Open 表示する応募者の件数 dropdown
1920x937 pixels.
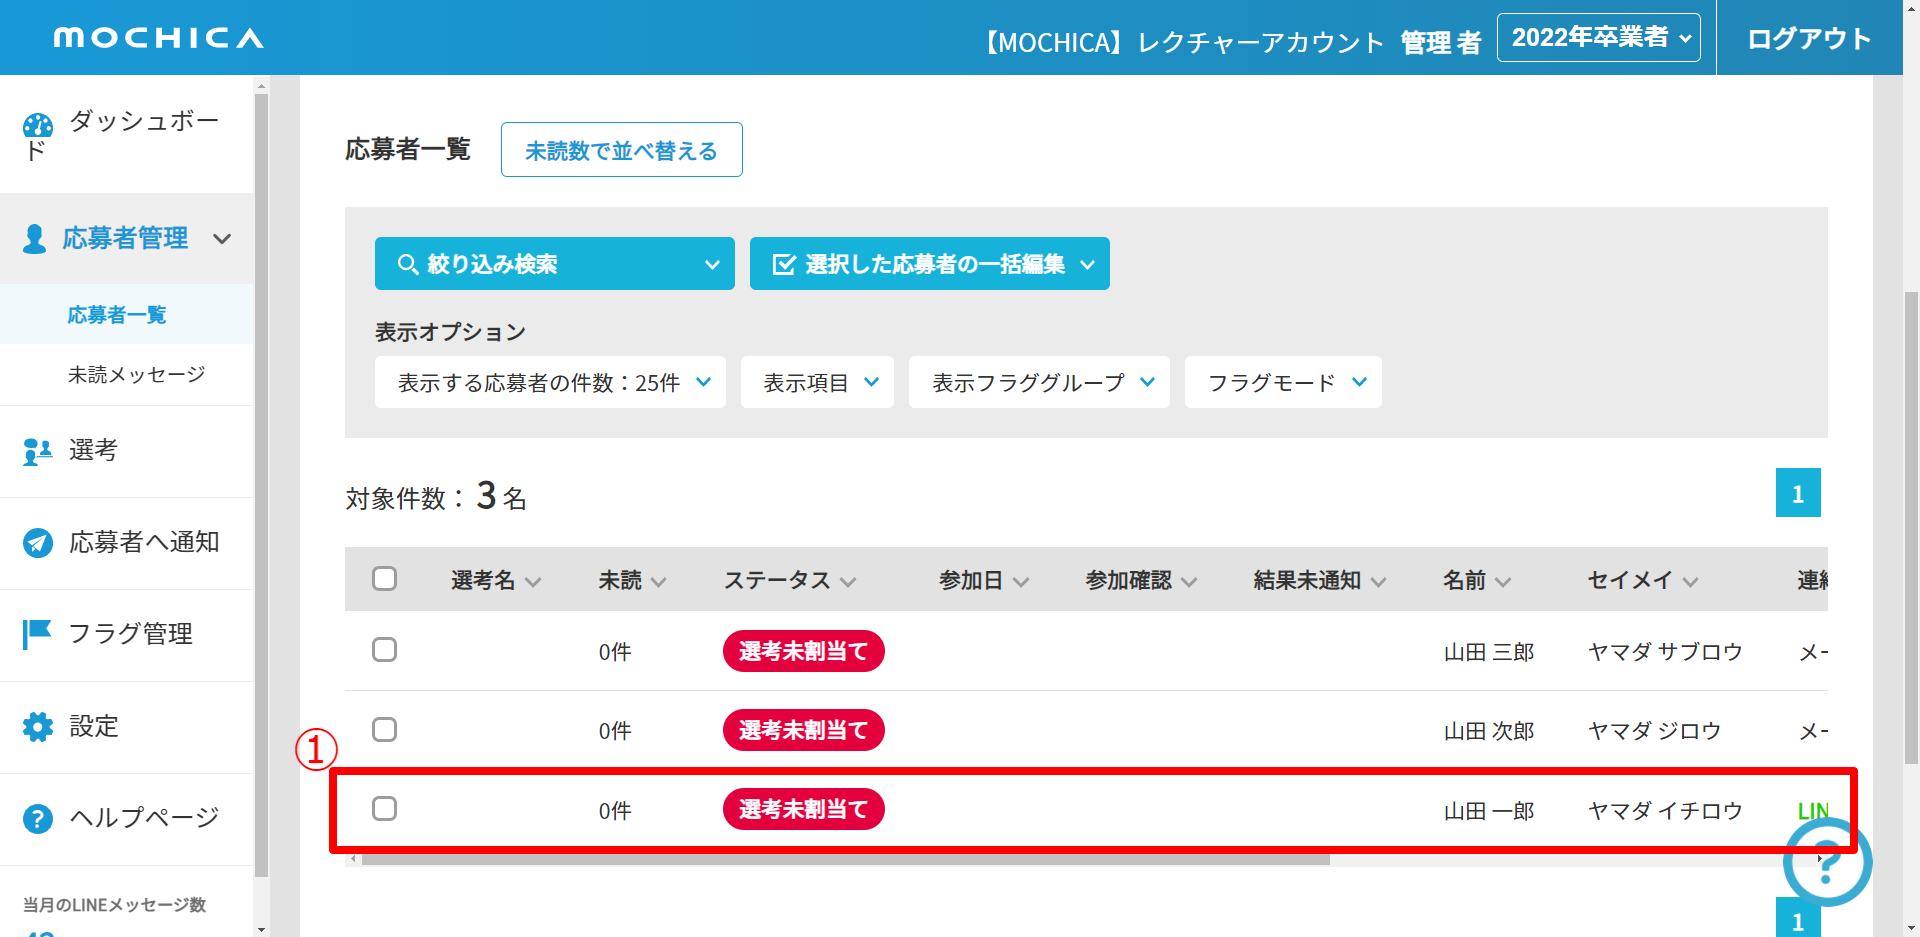550,383
